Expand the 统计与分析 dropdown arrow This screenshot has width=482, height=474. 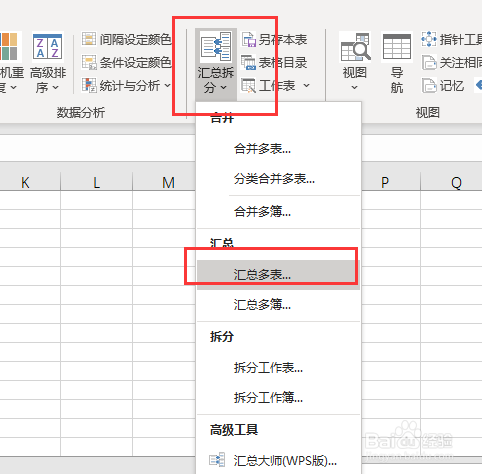click(167, 86)
